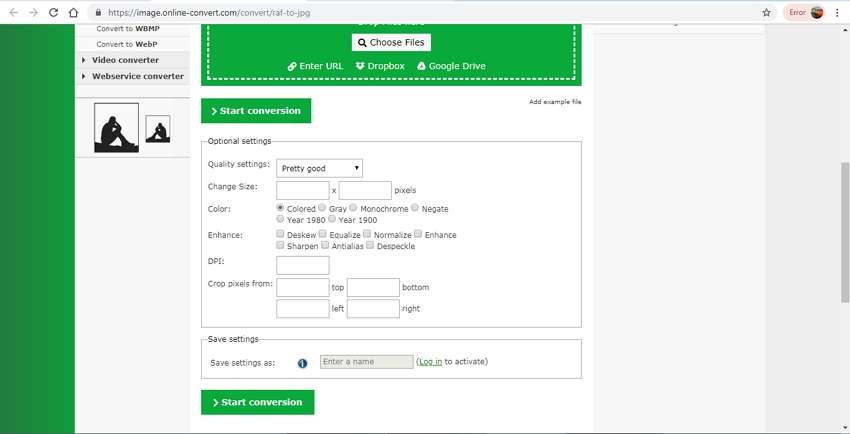Screen dimensions: 850x434
Task: Bookmark this page with star icon
Action: [x=767, y=13]
